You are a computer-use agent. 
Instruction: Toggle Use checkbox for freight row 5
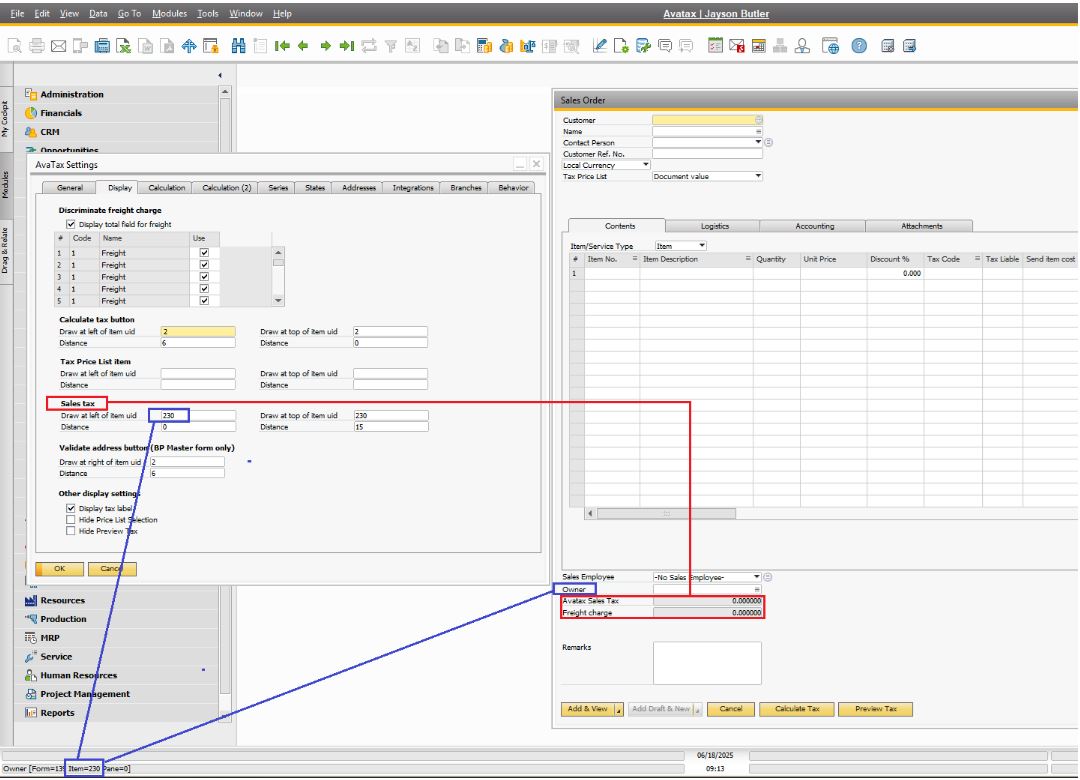(x=204, y=300)
